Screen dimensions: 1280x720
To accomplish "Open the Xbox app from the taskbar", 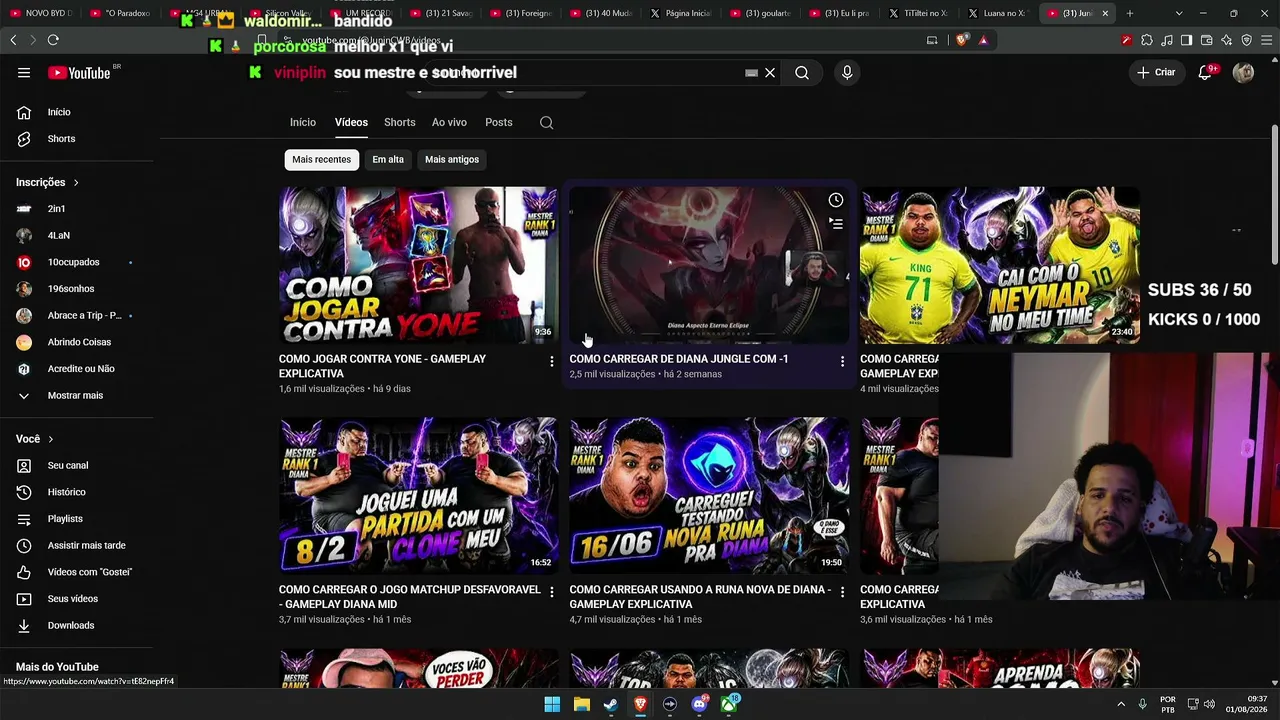I will click(730, 705).
